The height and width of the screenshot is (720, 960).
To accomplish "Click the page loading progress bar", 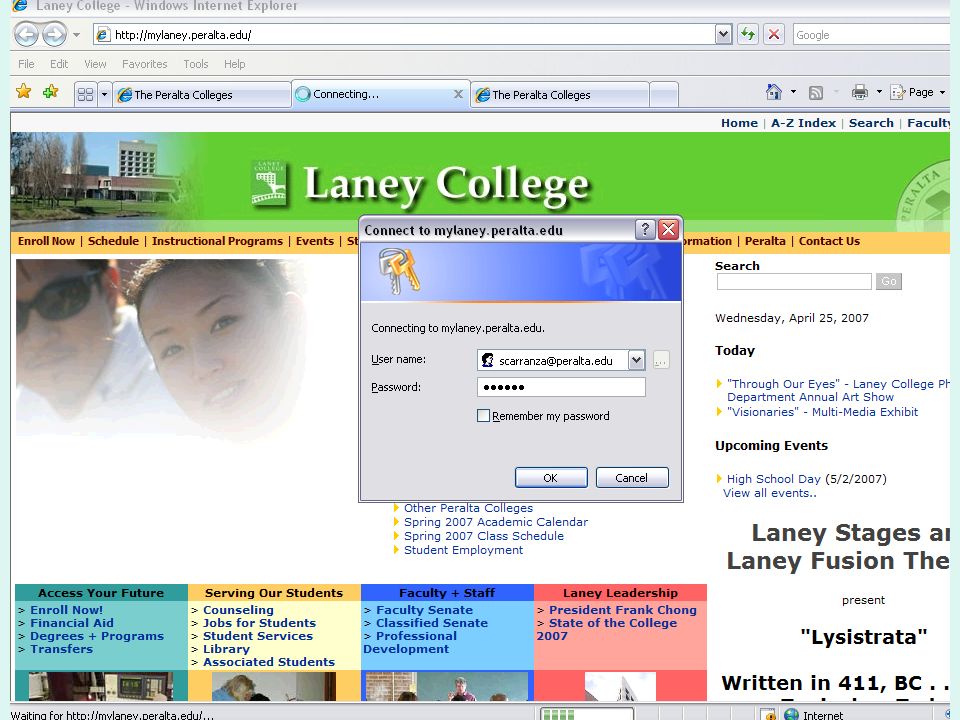I will (586, 714).
